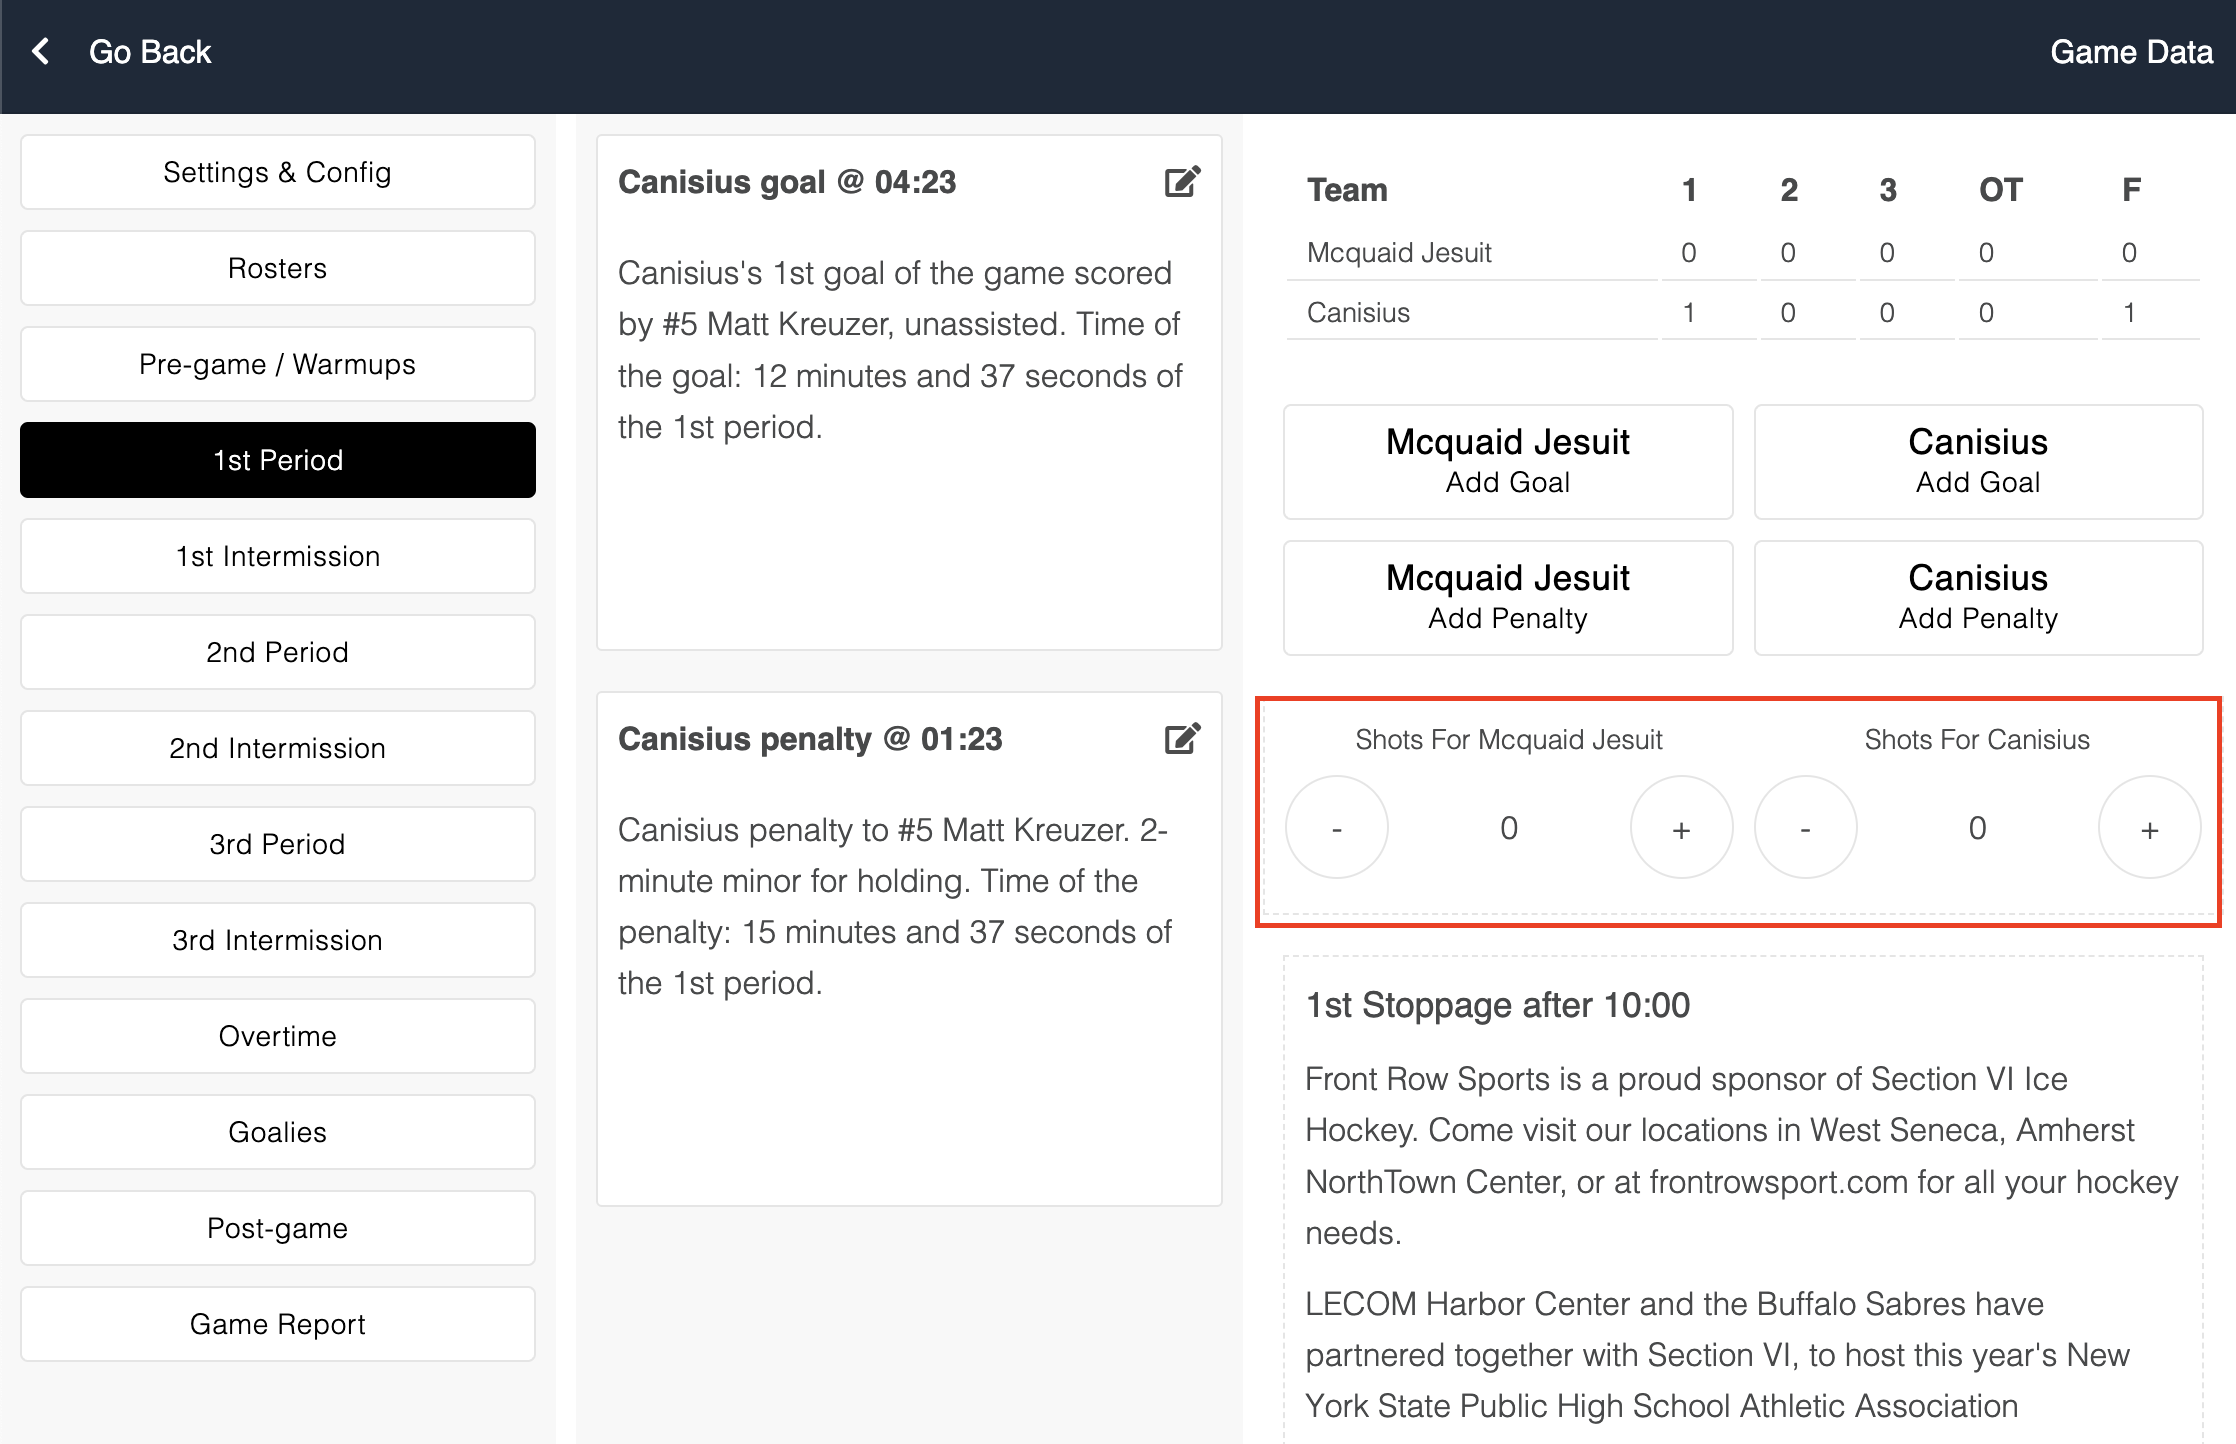Go to Pre-game / Warmups

point(277,364)
